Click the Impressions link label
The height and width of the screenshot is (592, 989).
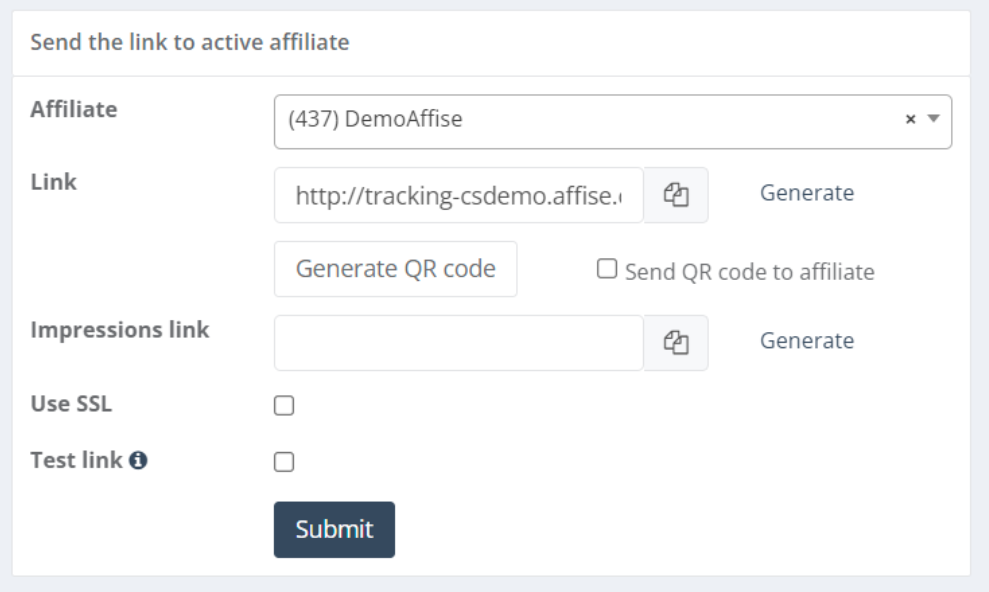120,330
